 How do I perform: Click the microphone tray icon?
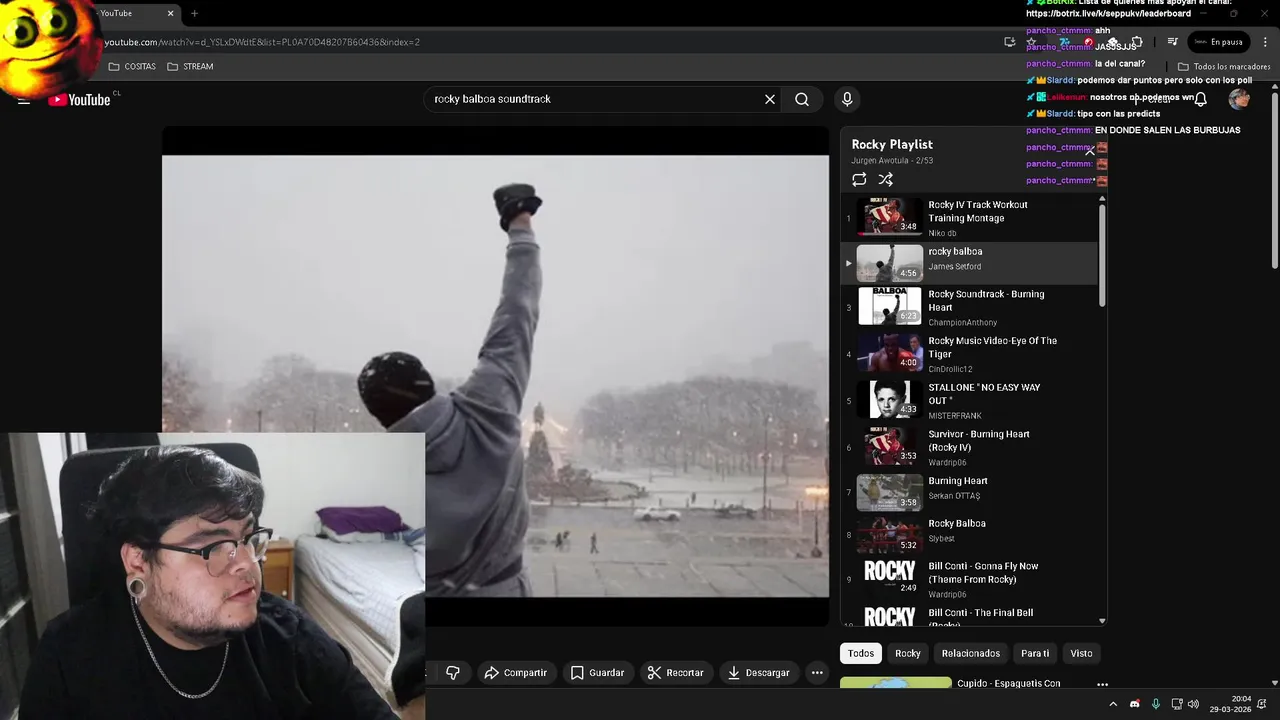click(x=1156, y=704)
